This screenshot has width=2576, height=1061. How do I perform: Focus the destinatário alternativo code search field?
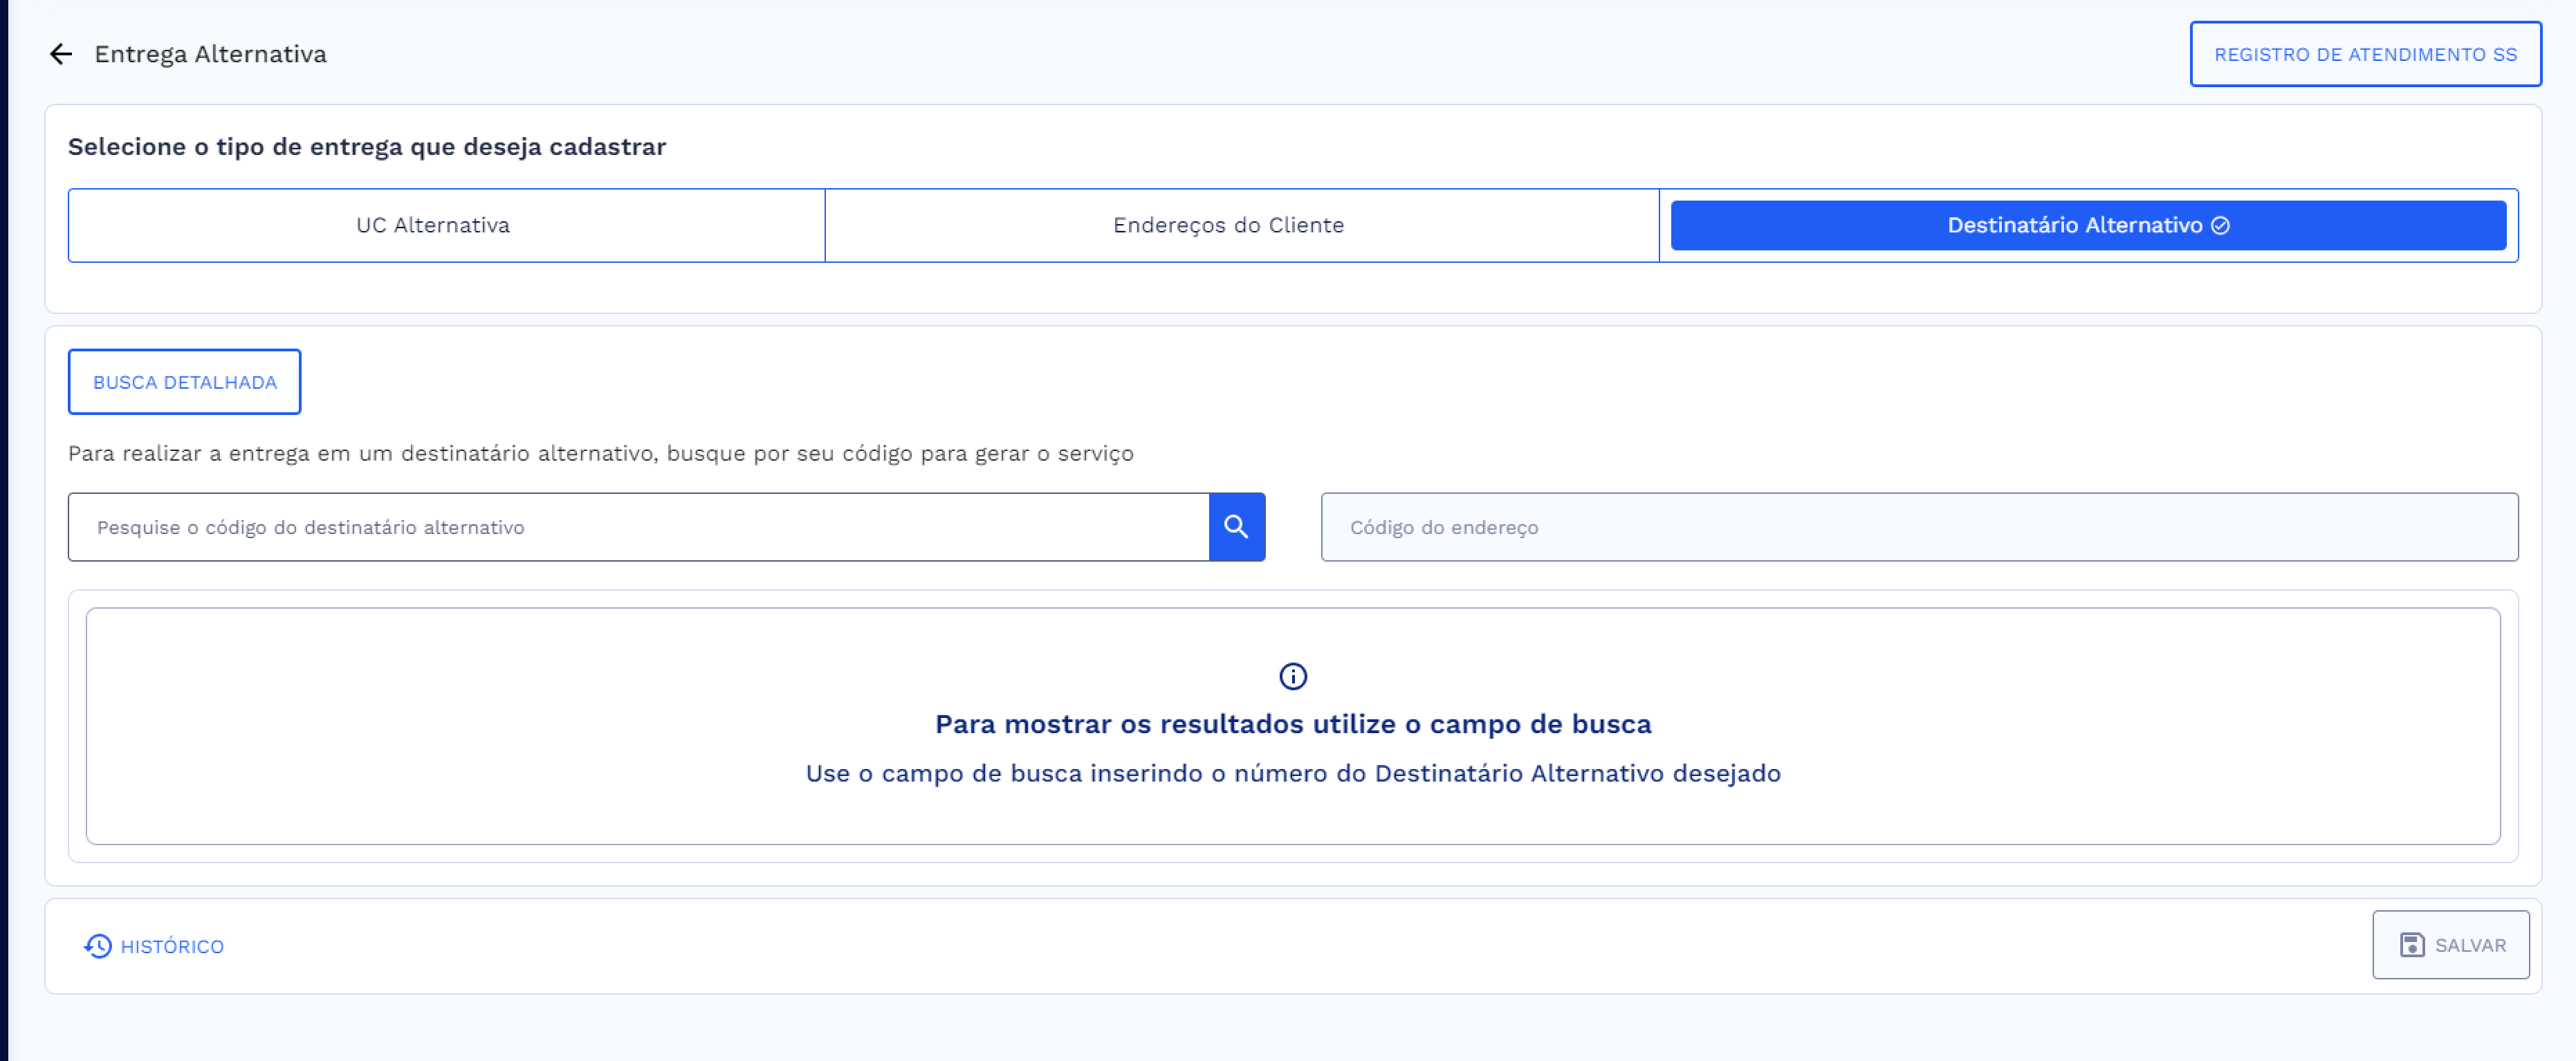640,527
